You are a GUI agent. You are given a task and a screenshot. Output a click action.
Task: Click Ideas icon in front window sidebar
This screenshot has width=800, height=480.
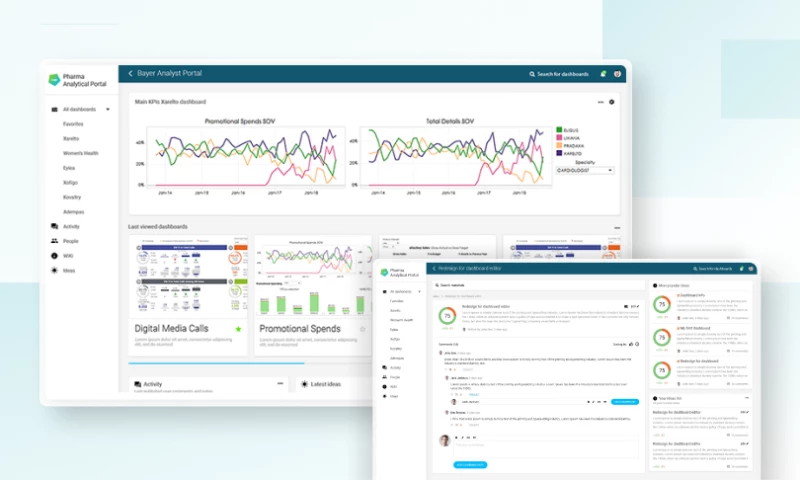385,396
